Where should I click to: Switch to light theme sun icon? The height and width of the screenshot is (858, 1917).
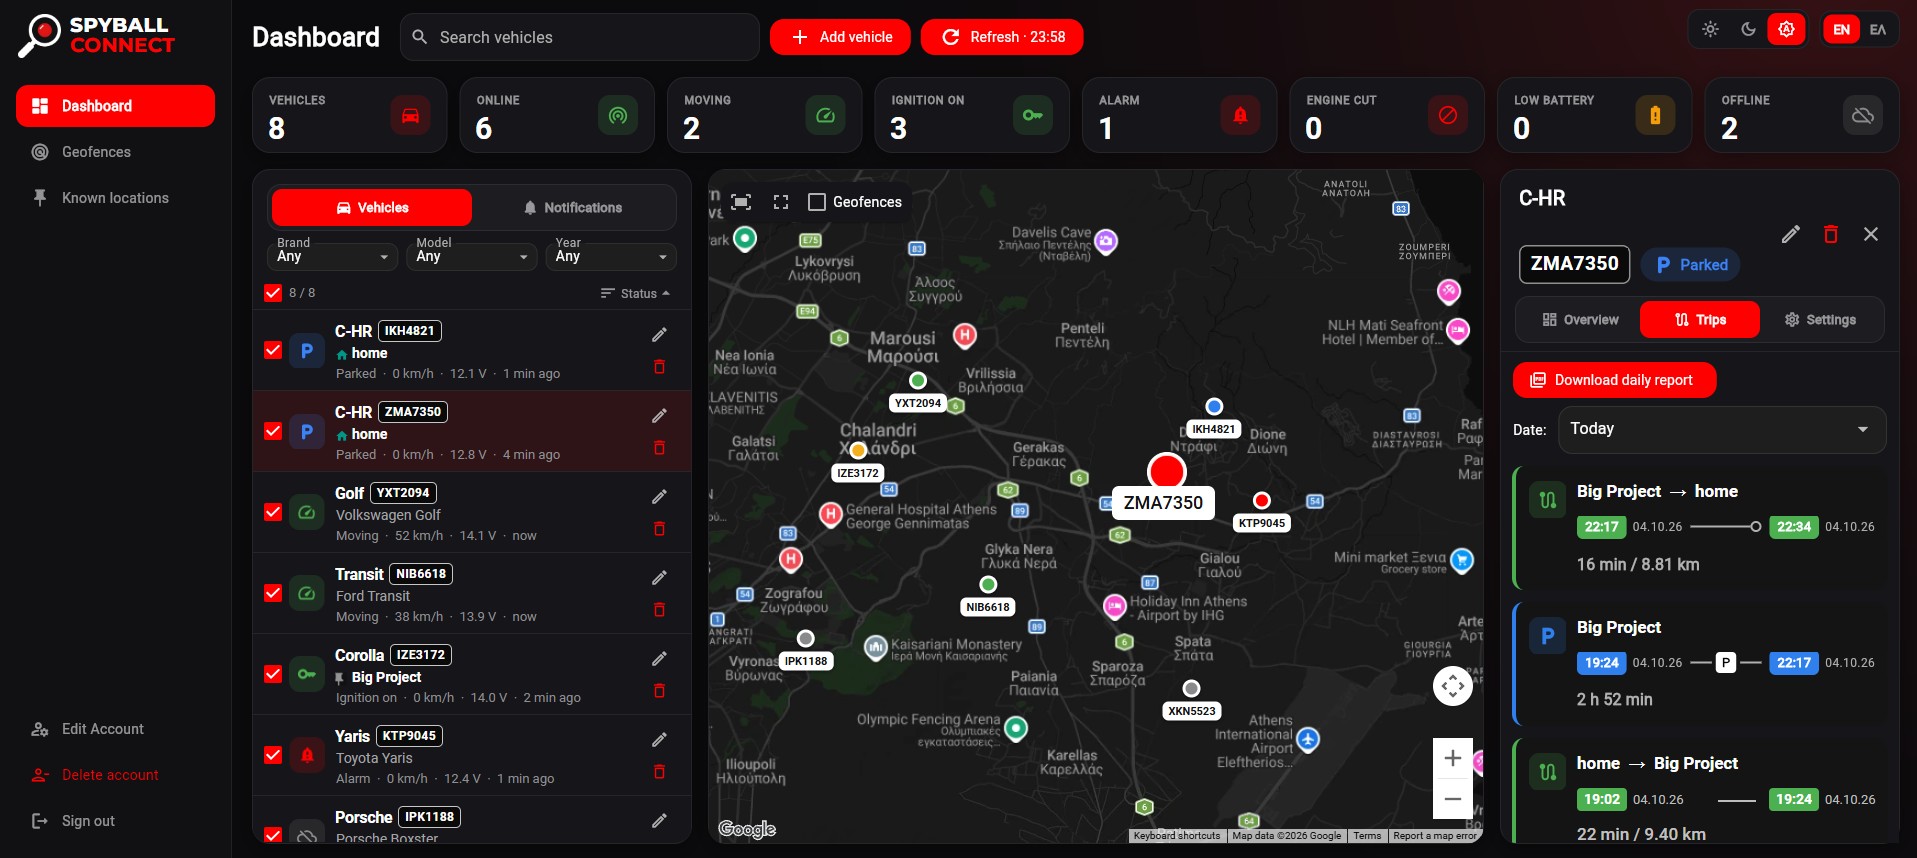pyautogui.click(x=1710, y=30)
